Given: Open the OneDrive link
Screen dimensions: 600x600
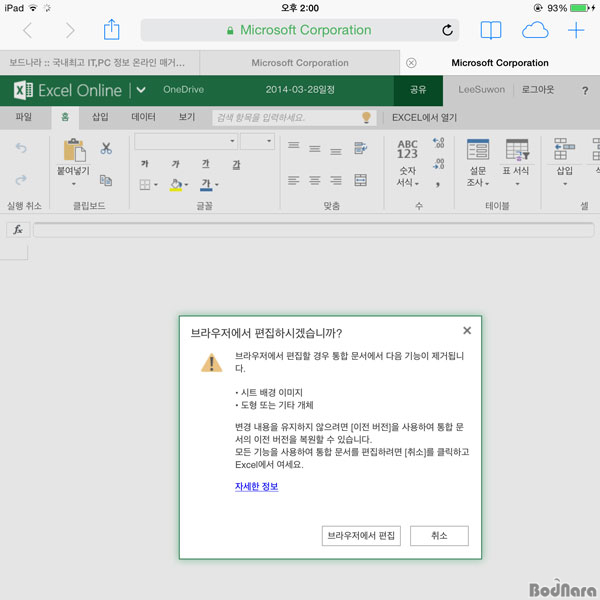Looking at the screenshot, I should [x=183, y=90].
